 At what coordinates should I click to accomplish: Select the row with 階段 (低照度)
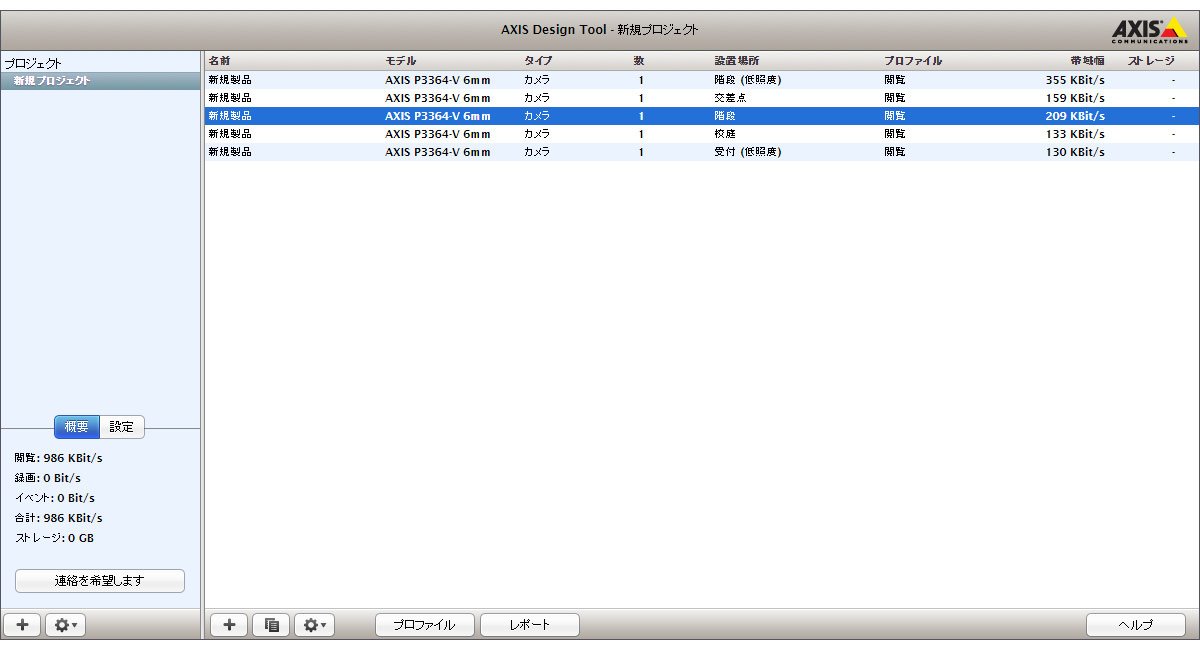(702, 80)
